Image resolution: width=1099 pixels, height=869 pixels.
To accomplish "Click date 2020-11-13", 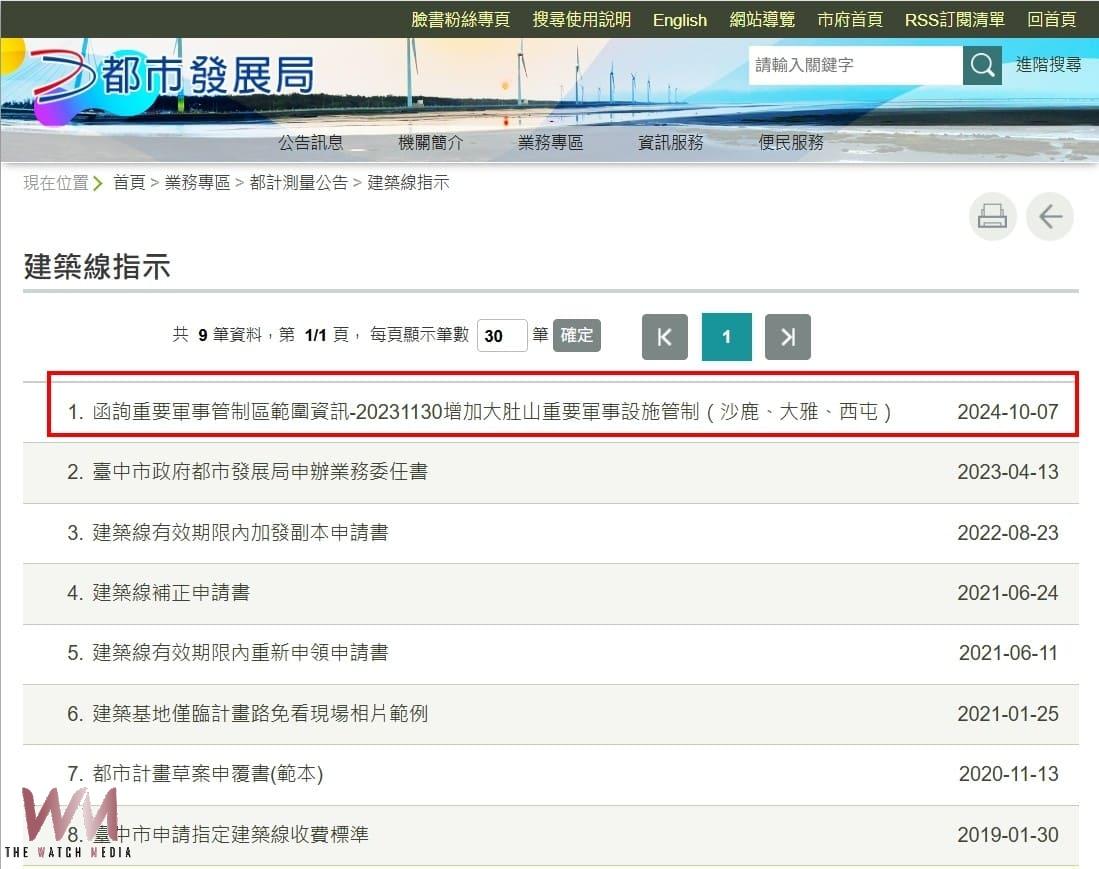I will coord(1008,774).
